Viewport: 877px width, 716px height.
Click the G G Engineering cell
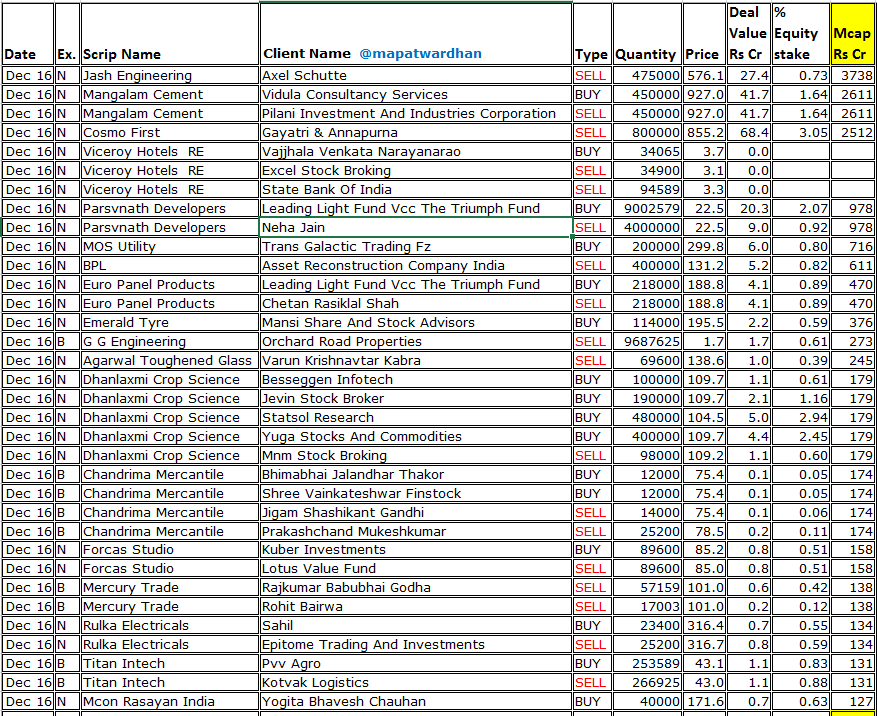[169, 342]
